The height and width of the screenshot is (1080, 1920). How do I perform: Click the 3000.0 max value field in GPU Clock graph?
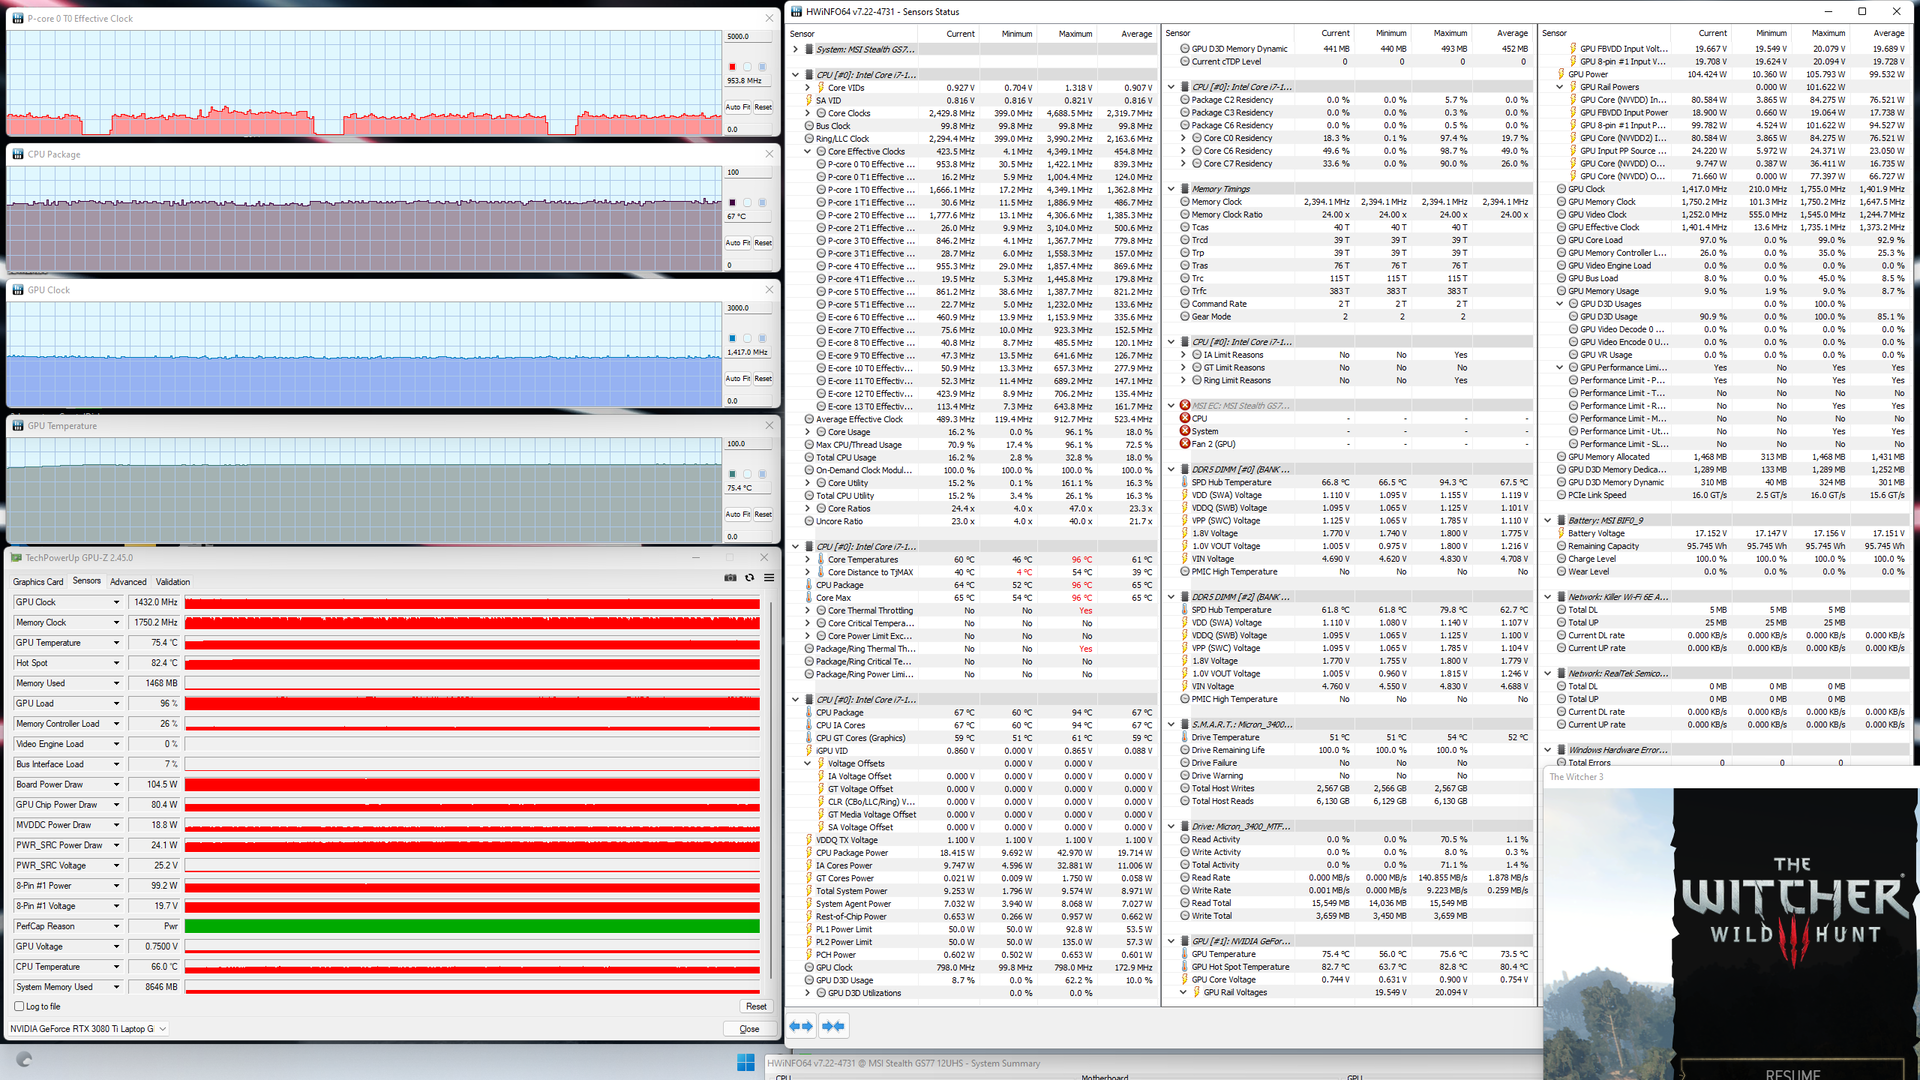pyautogui.click(x=749, y=309)
